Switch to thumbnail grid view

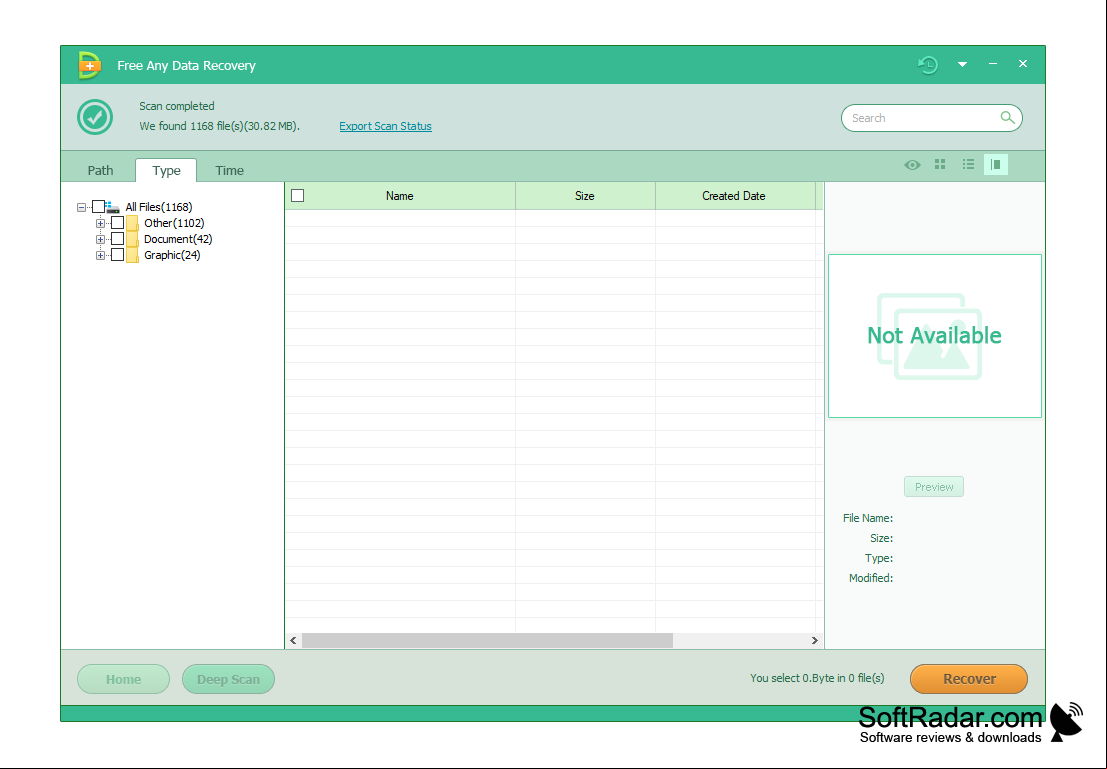[940, 164]
